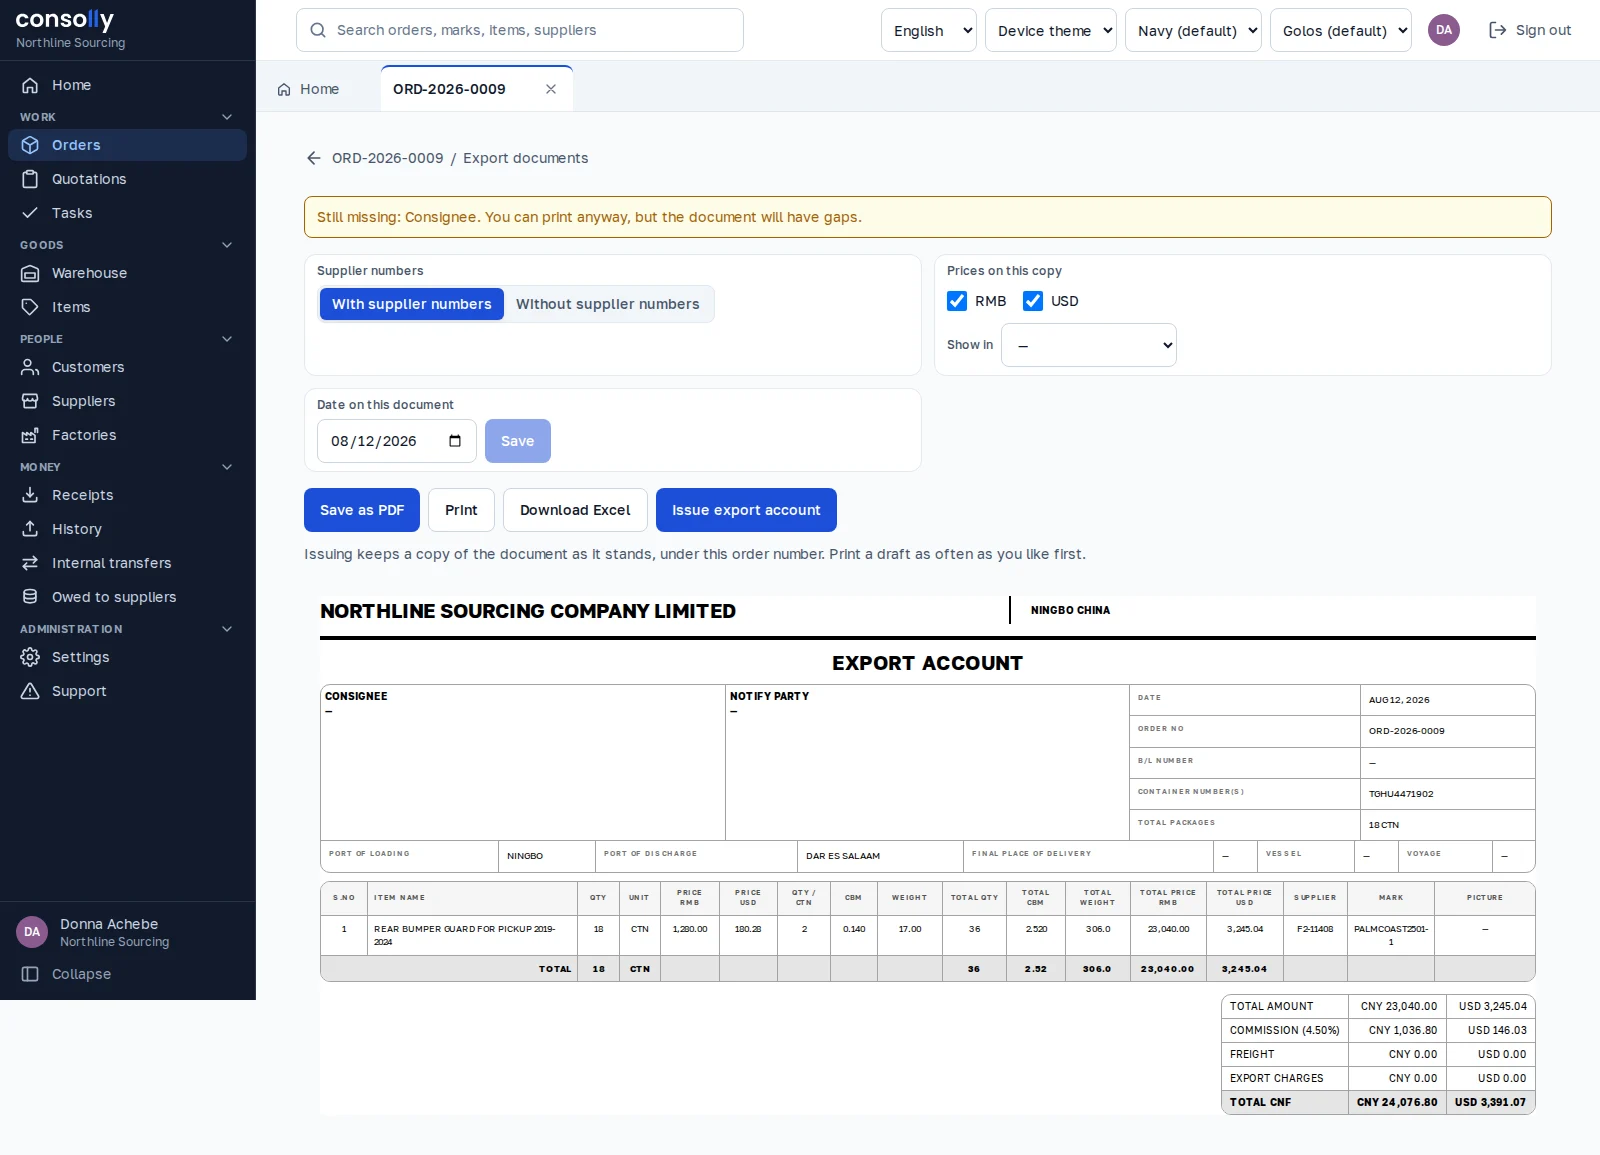Open the date picker calendar icon
1600x1155 pixels.
click(x=455, y=441)
